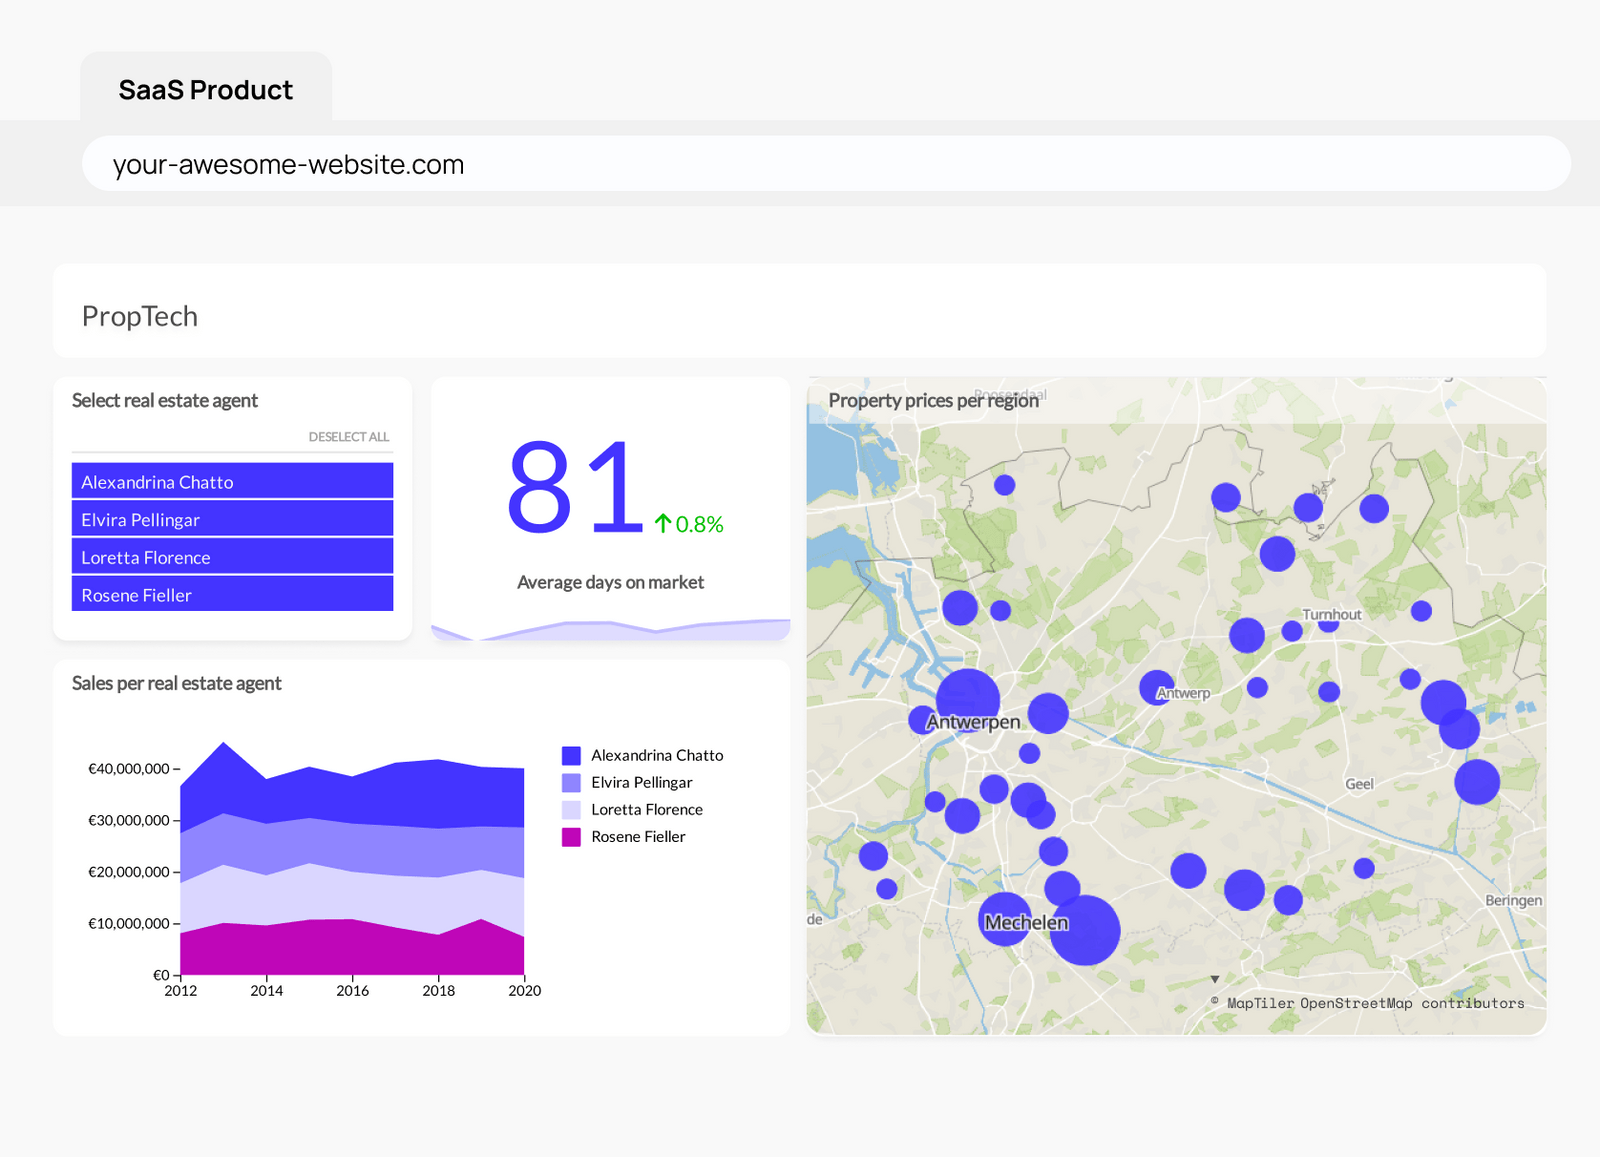
Task: Click the purple Rosene Fieller legend swatch
Action: tap(572, 837)
